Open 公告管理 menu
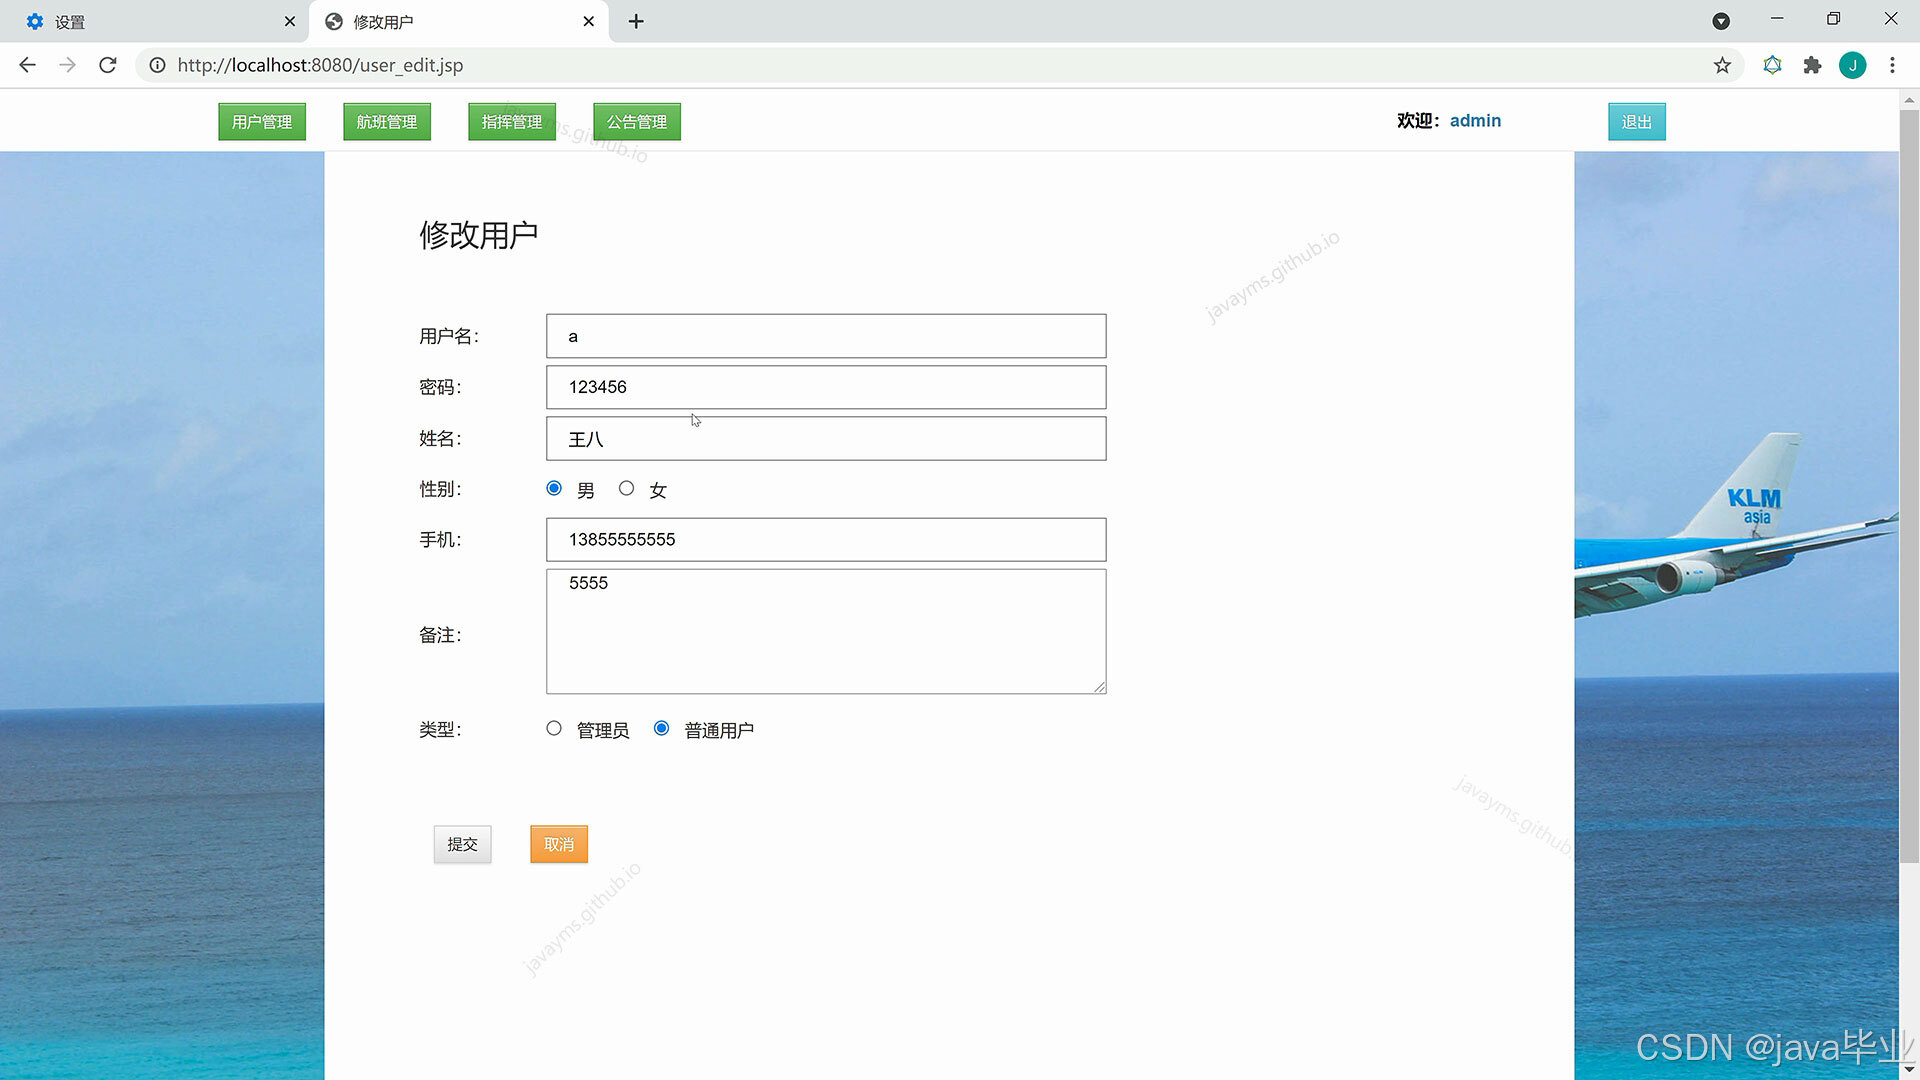Screen dimensions: 1920x1080 (637, 122)
